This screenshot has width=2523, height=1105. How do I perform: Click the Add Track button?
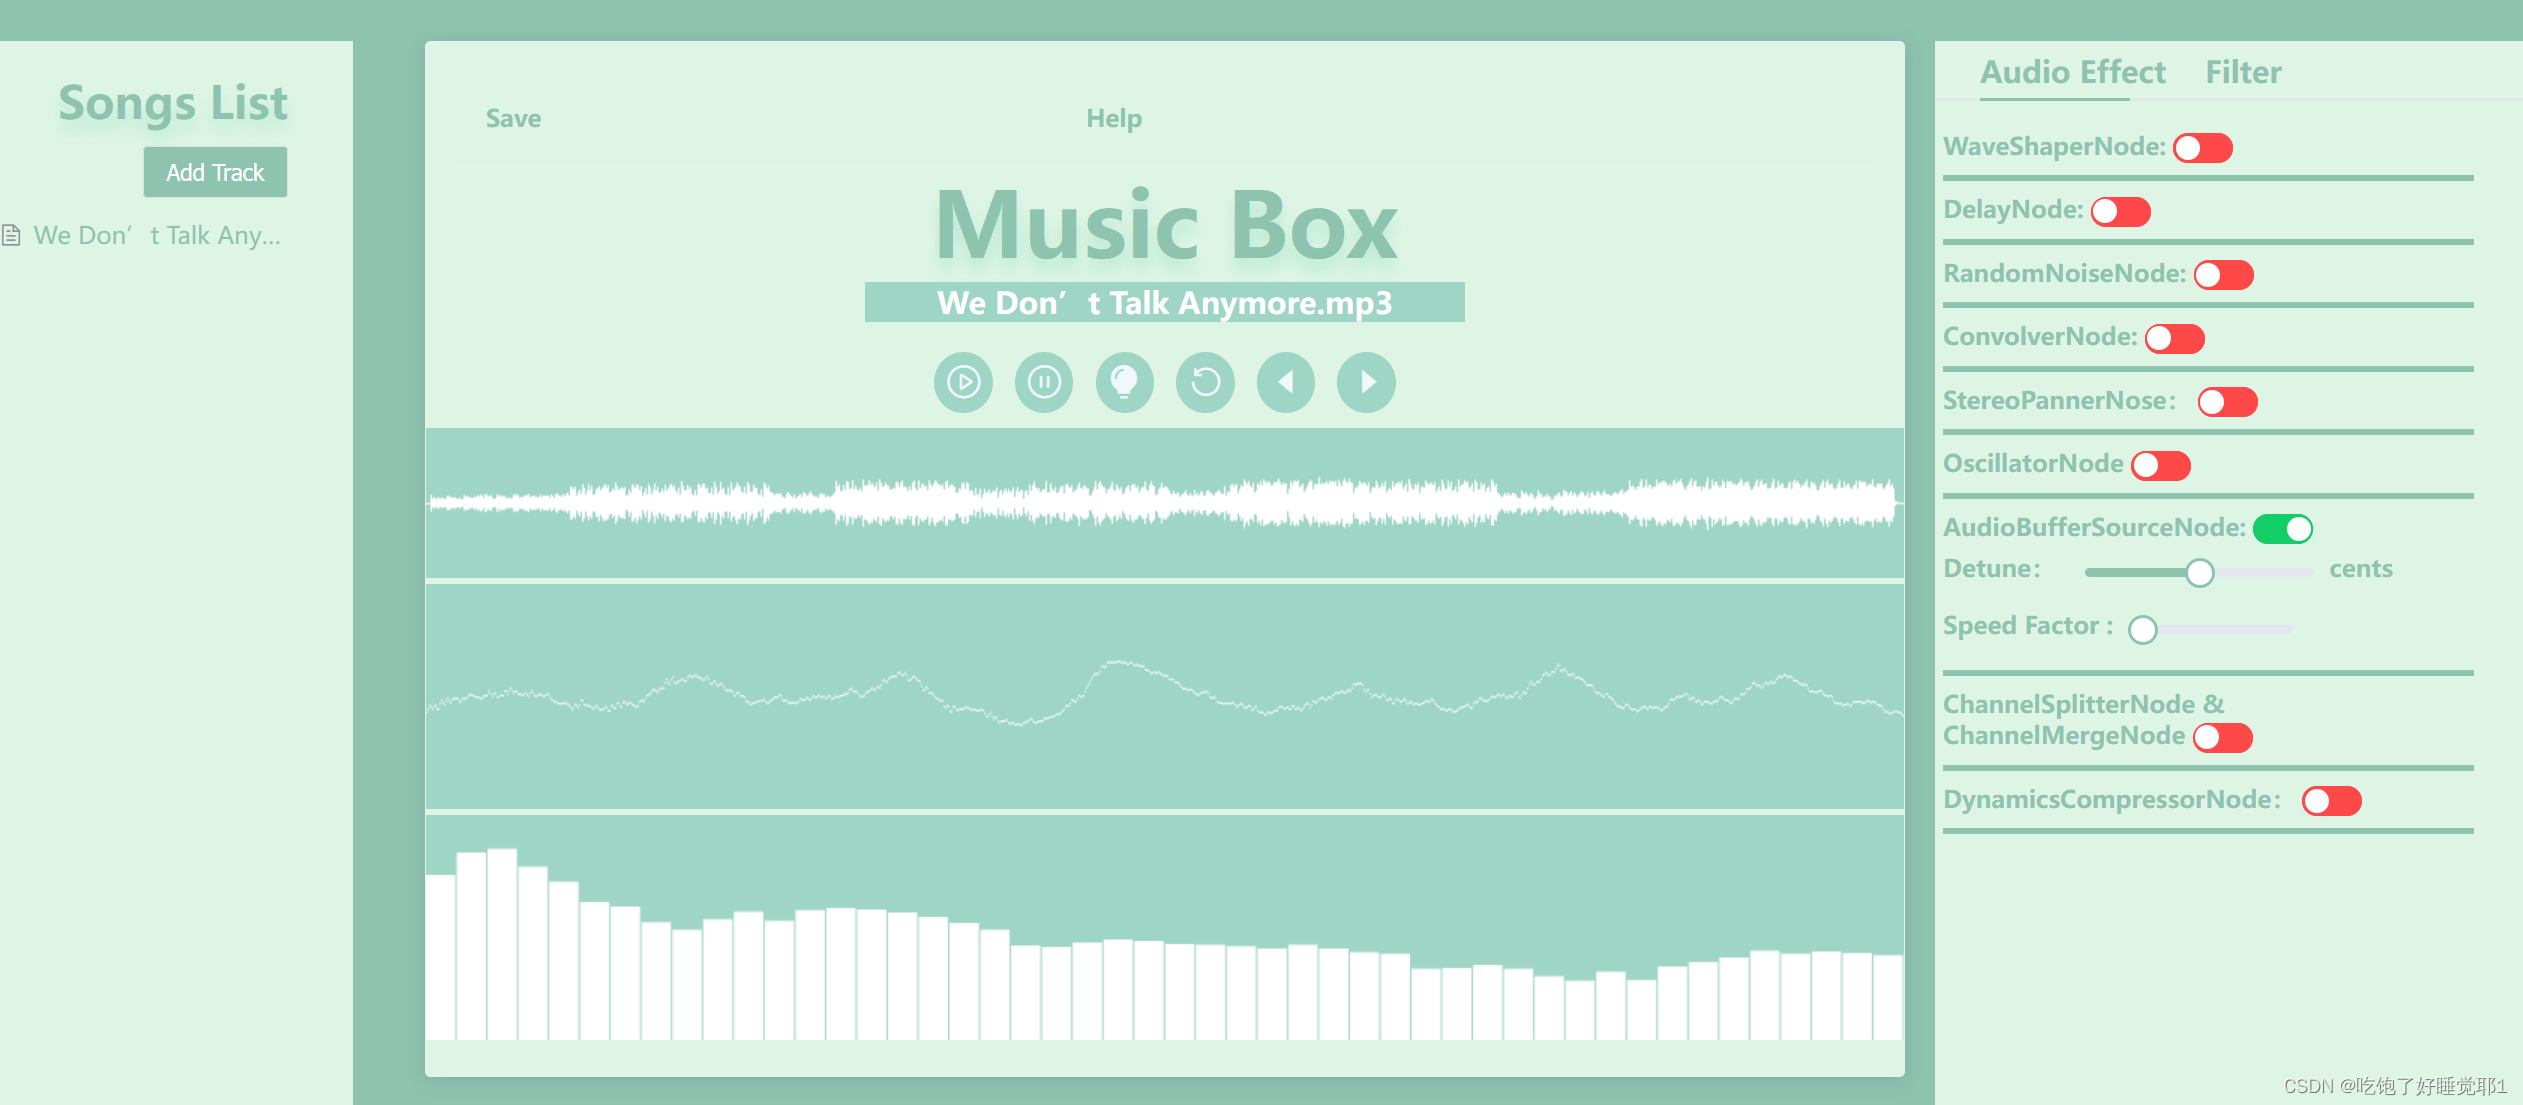[x=216, y=170]
